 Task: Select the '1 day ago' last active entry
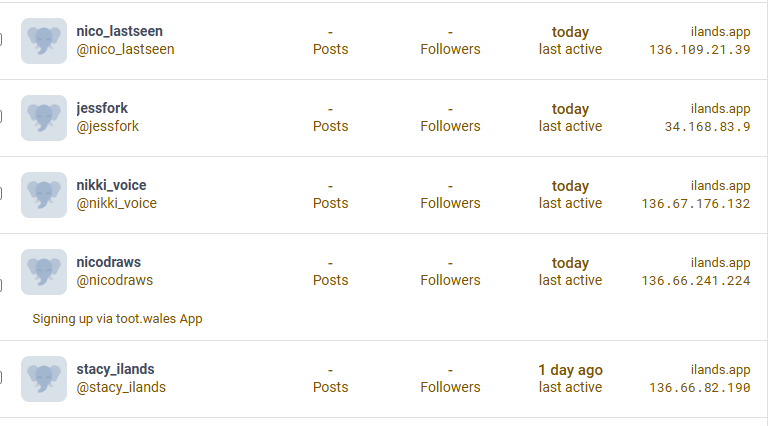(570, 370)
